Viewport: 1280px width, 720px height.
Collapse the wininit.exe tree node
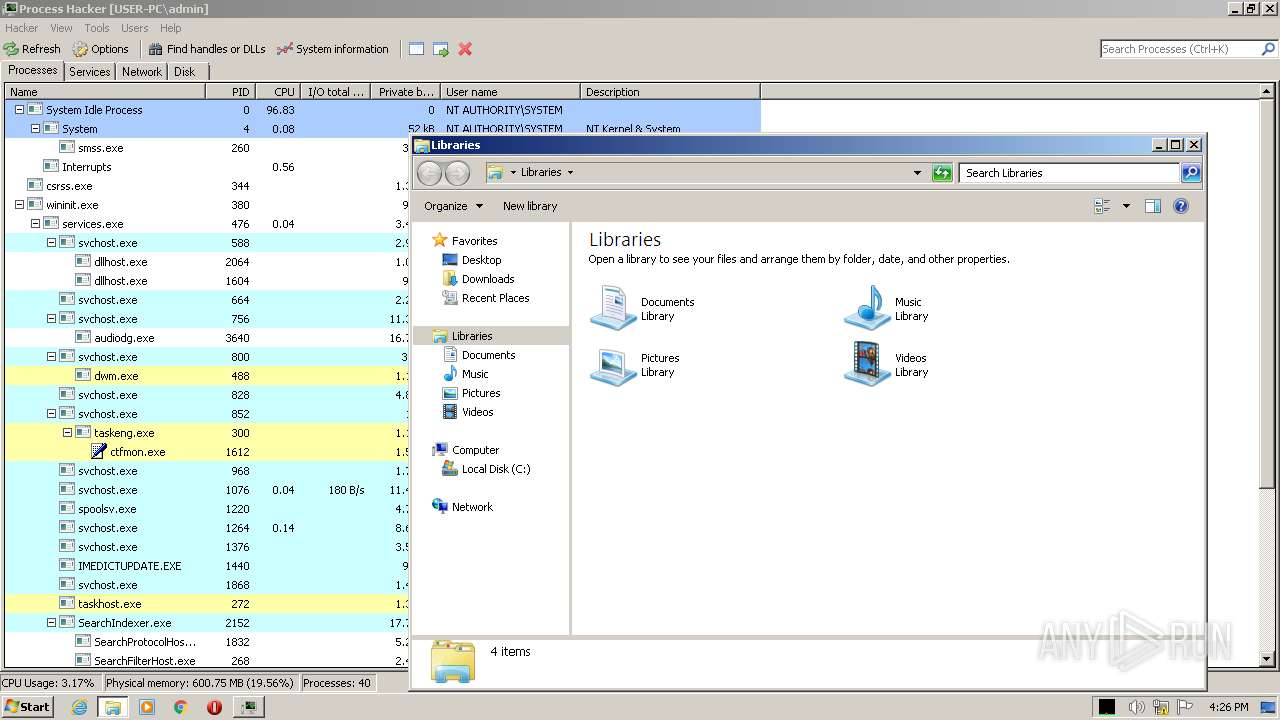[19, 205]
